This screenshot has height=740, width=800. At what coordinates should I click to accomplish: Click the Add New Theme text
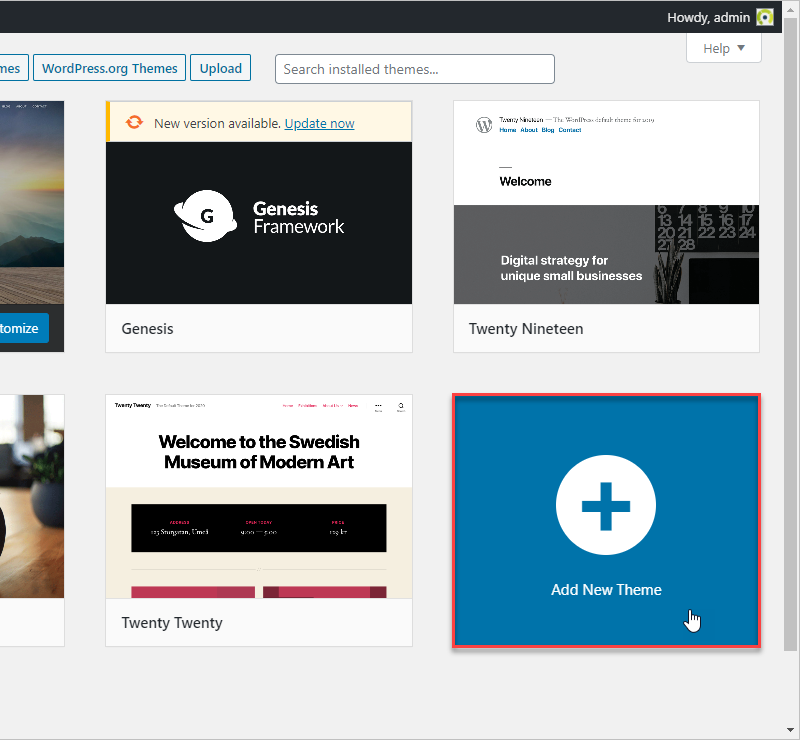(606, 590)
